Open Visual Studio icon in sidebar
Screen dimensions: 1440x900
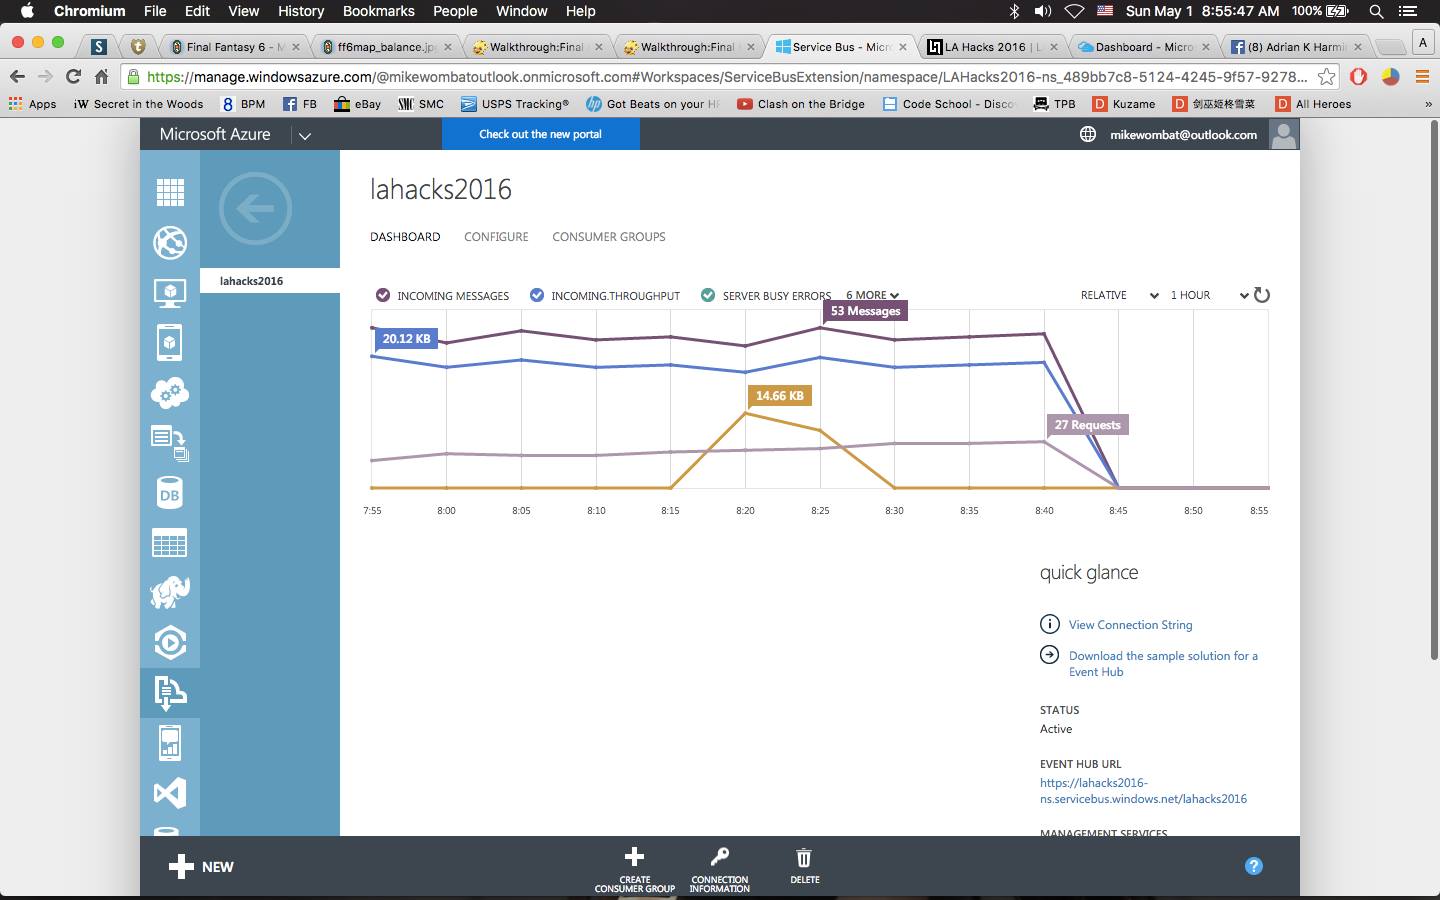pos(170,793)
